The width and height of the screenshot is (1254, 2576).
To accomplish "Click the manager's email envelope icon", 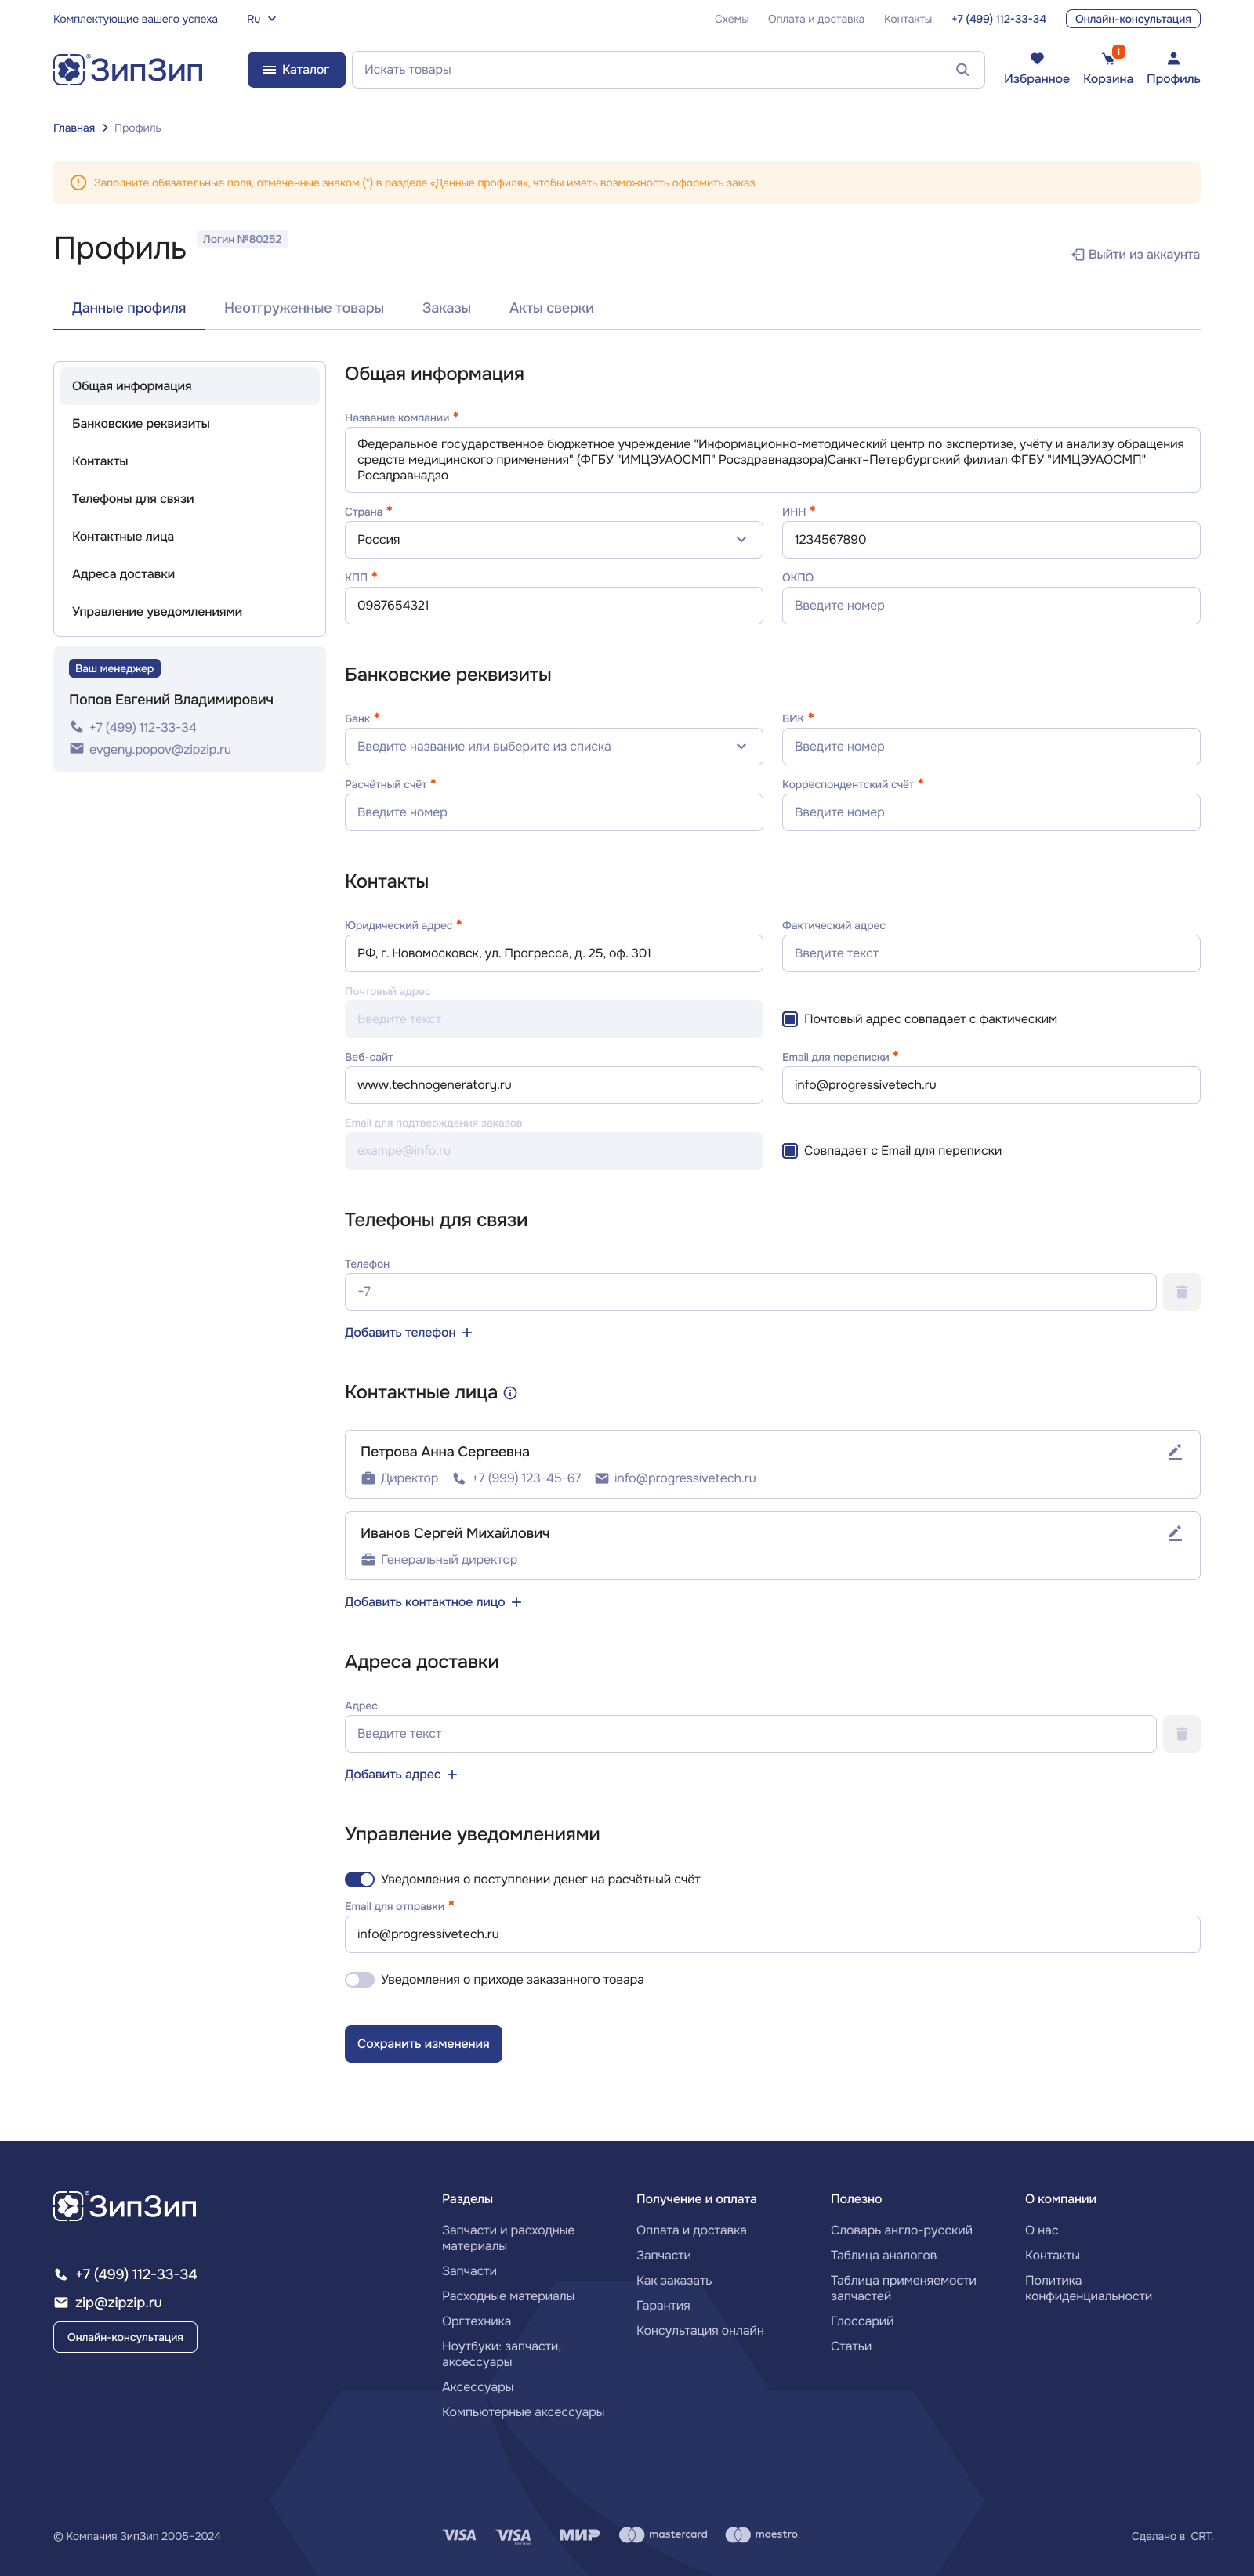I will click(76, 749).
